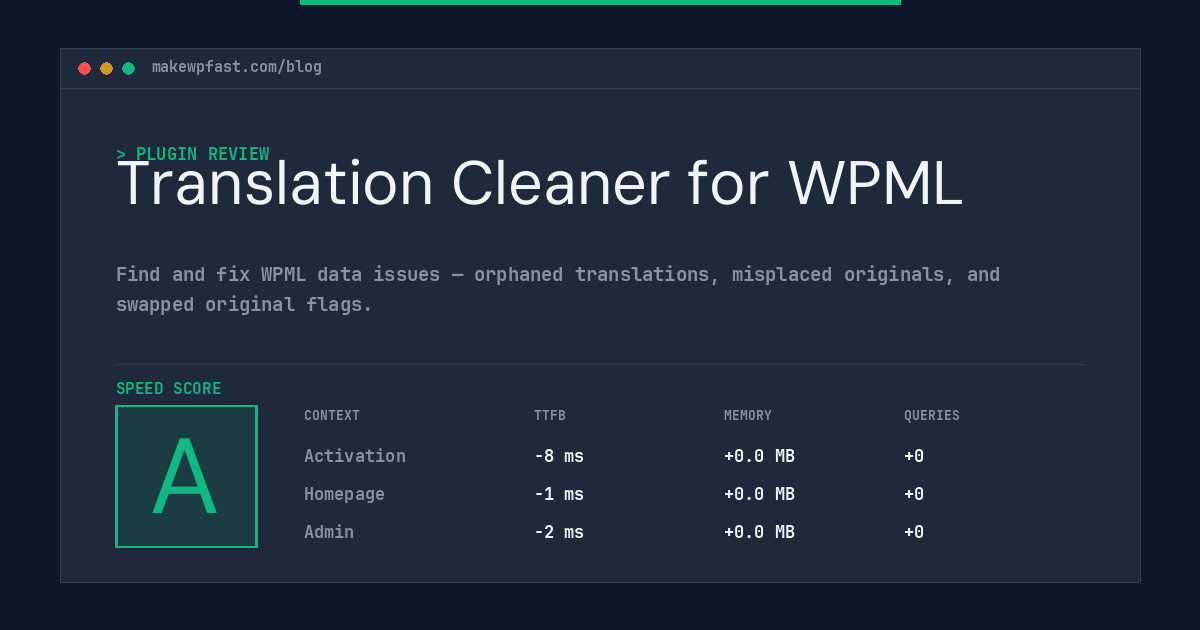
Task: Click the 'MEMORY' column header
Action: pyautogui.click(x=748, y=416)
